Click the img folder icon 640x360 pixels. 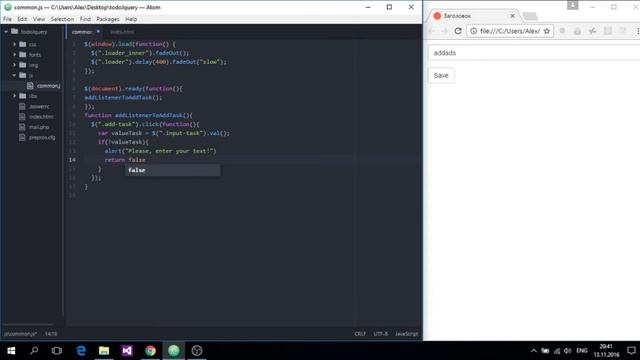click(23, 65)
